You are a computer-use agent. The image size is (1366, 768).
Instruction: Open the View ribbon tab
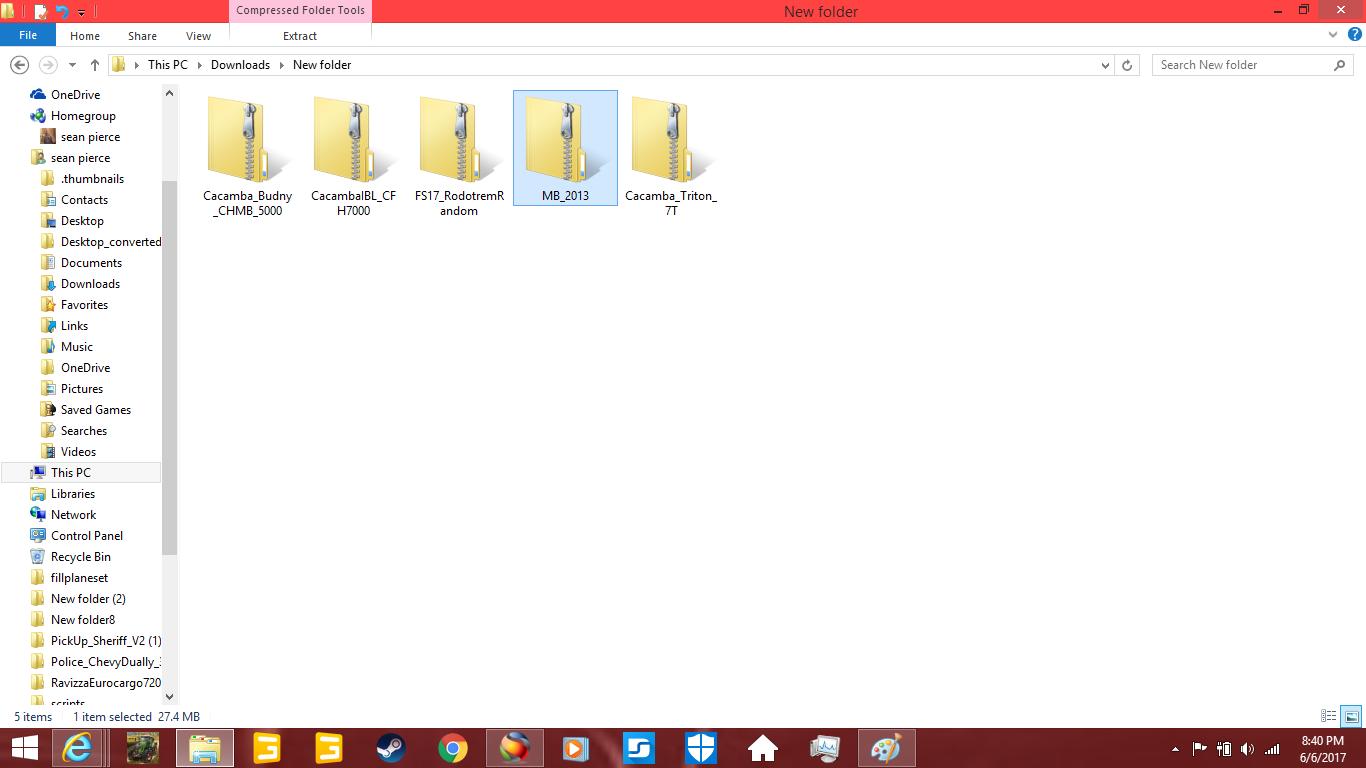pos(198,36)
